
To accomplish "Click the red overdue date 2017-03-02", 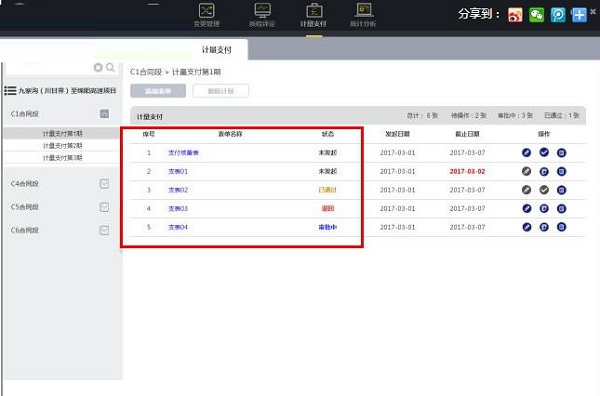I will [467, 171].
